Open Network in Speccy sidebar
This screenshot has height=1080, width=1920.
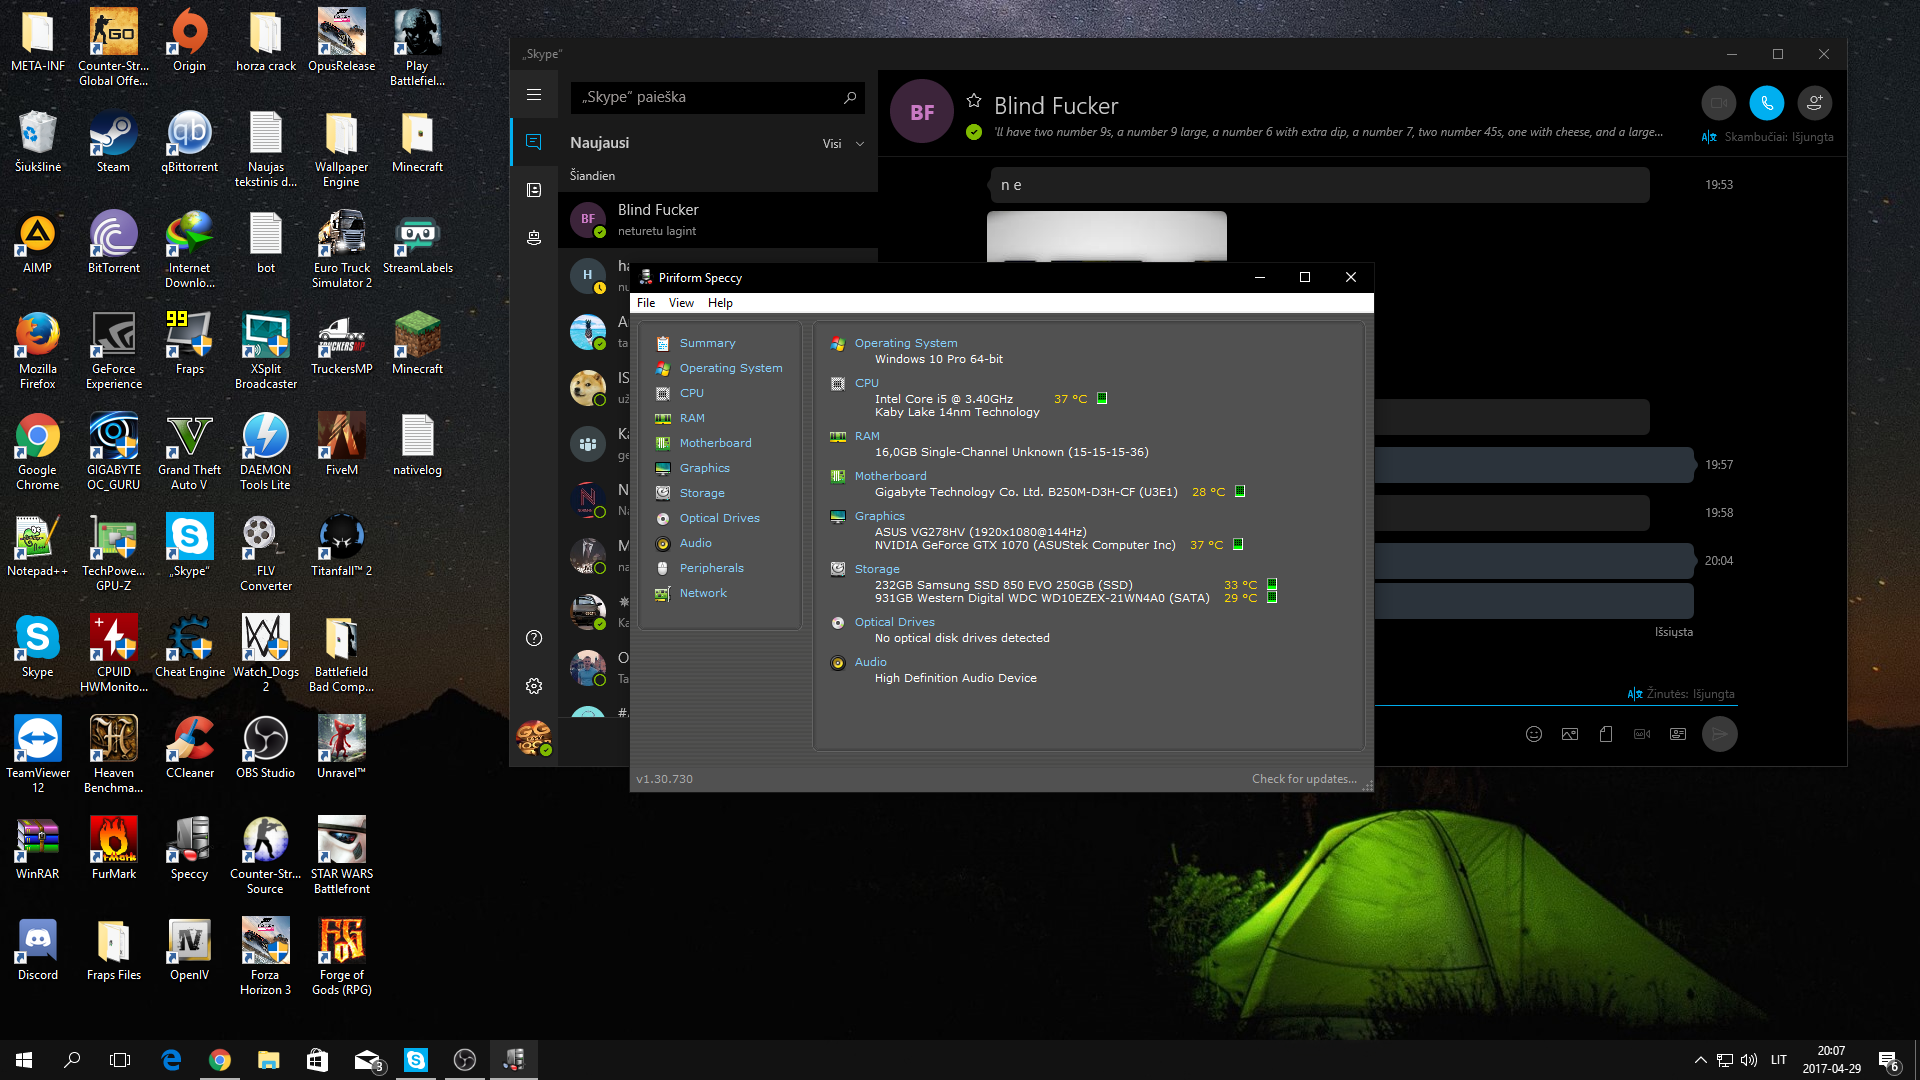tap(703, 593)
